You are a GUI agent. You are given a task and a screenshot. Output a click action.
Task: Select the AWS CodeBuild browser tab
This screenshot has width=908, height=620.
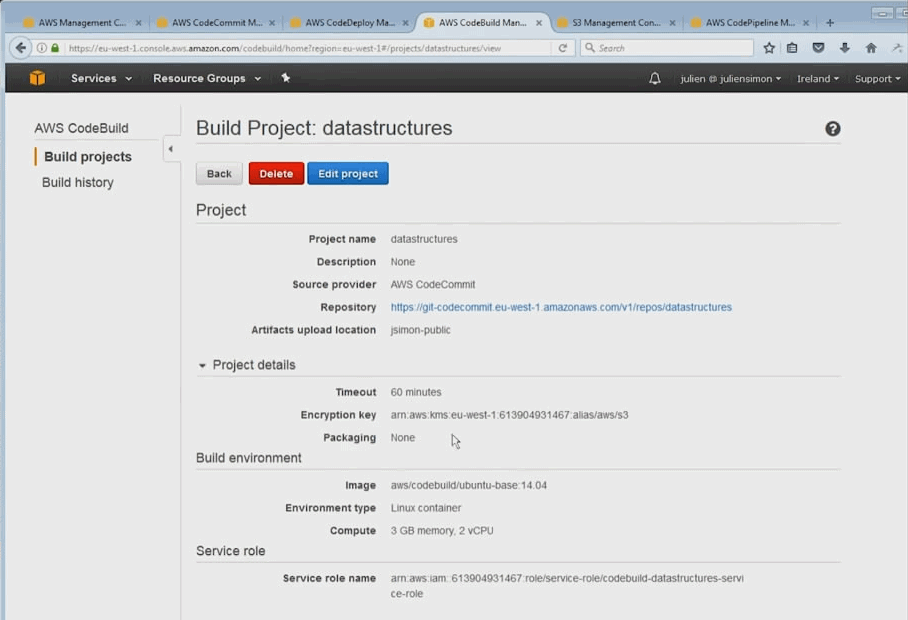(482, 23)
